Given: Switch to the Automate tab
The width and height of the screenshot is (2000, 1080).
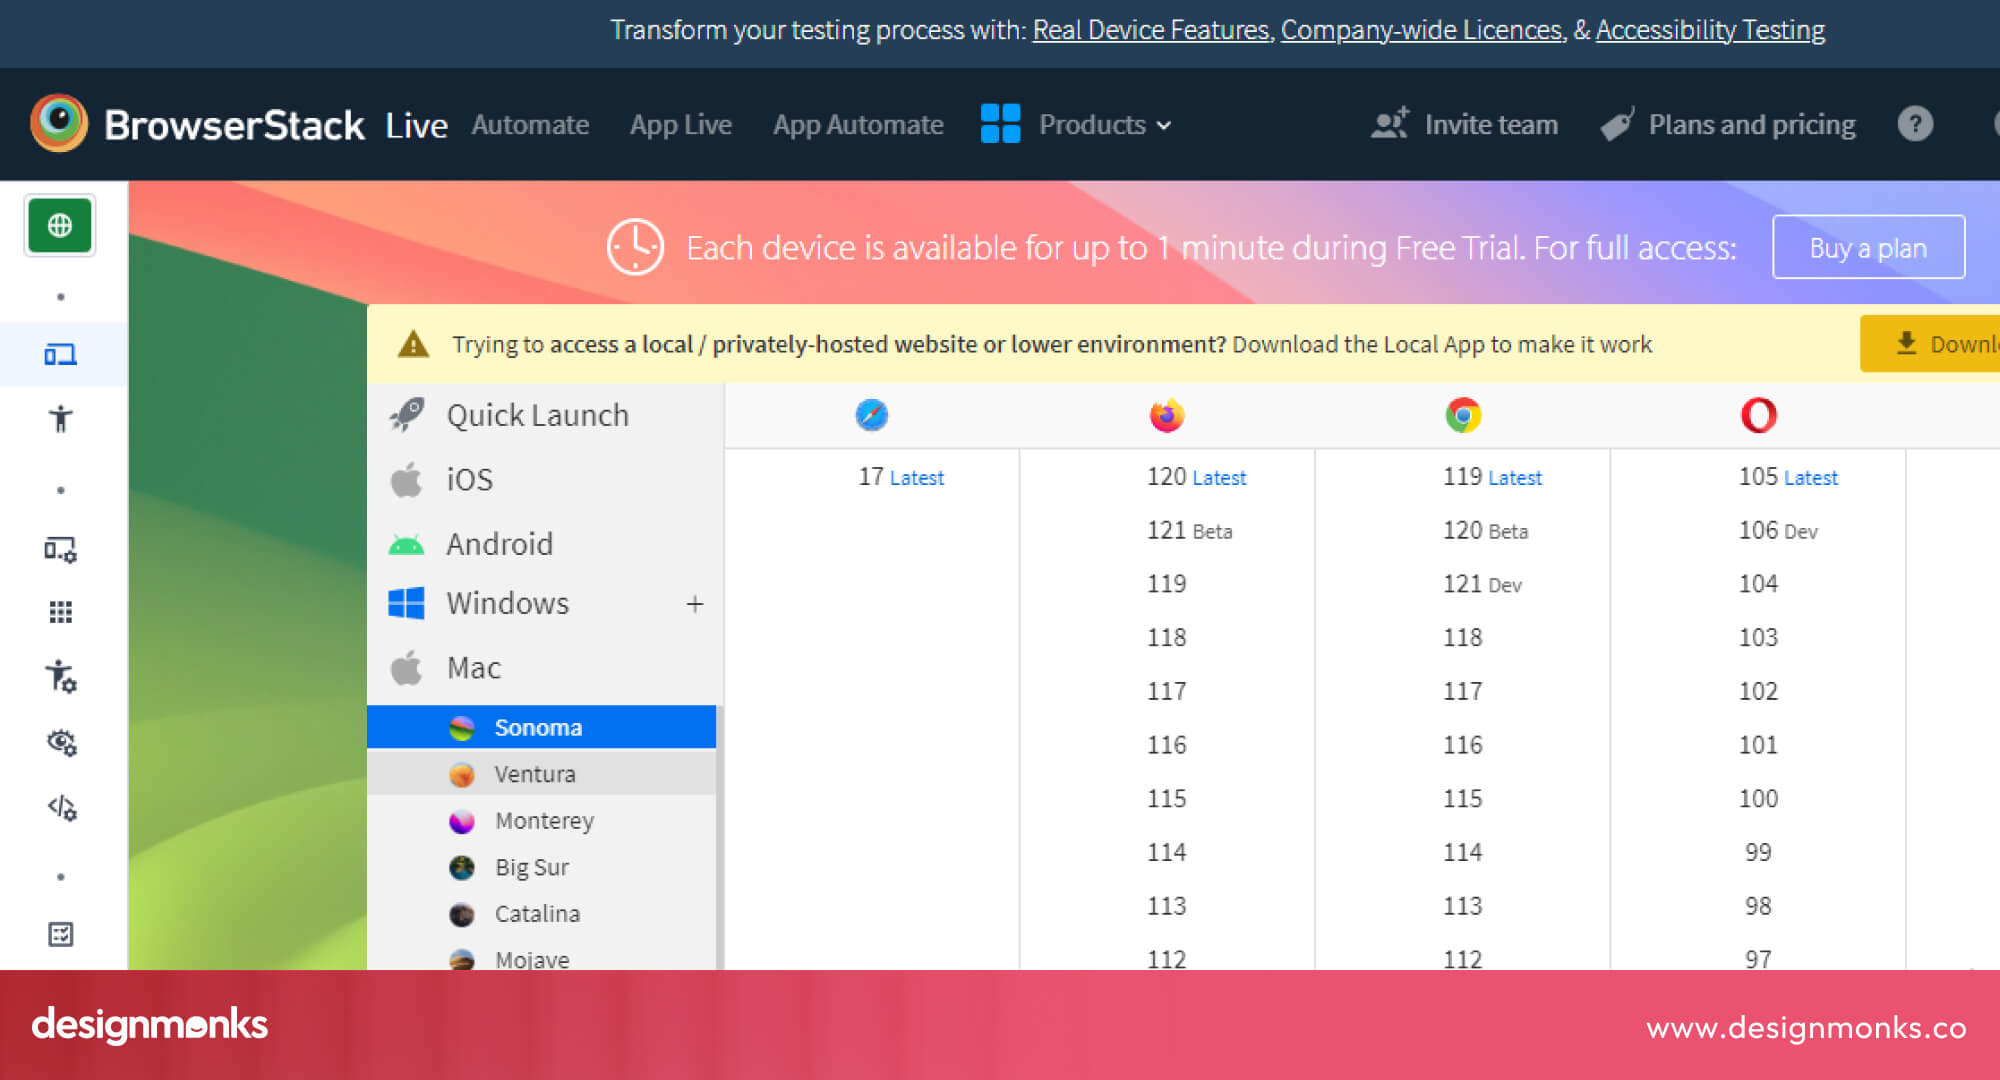Looking at the screenshot, I should [x=530, y=124].
